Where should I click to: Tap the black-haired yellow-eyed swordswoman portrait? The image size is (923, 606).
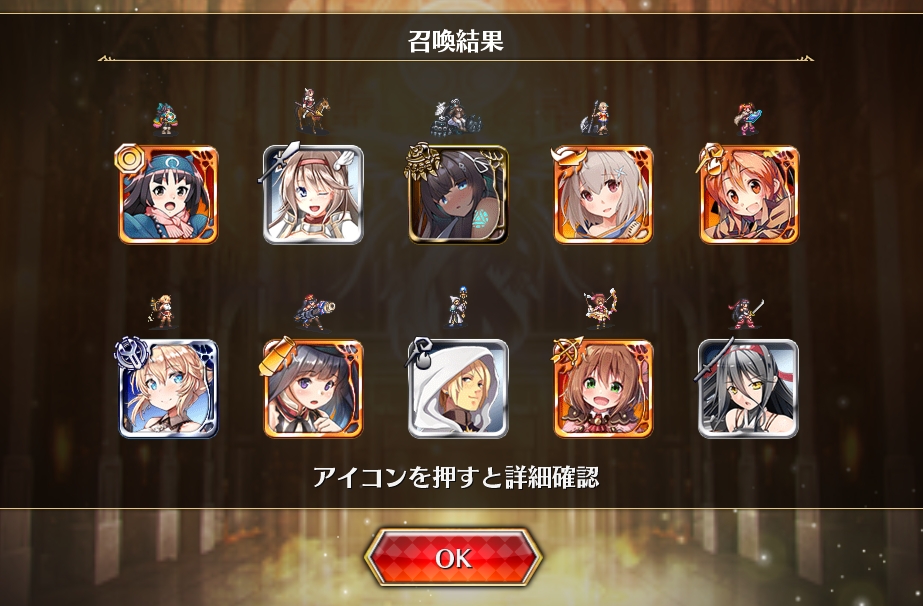[749, 389]
